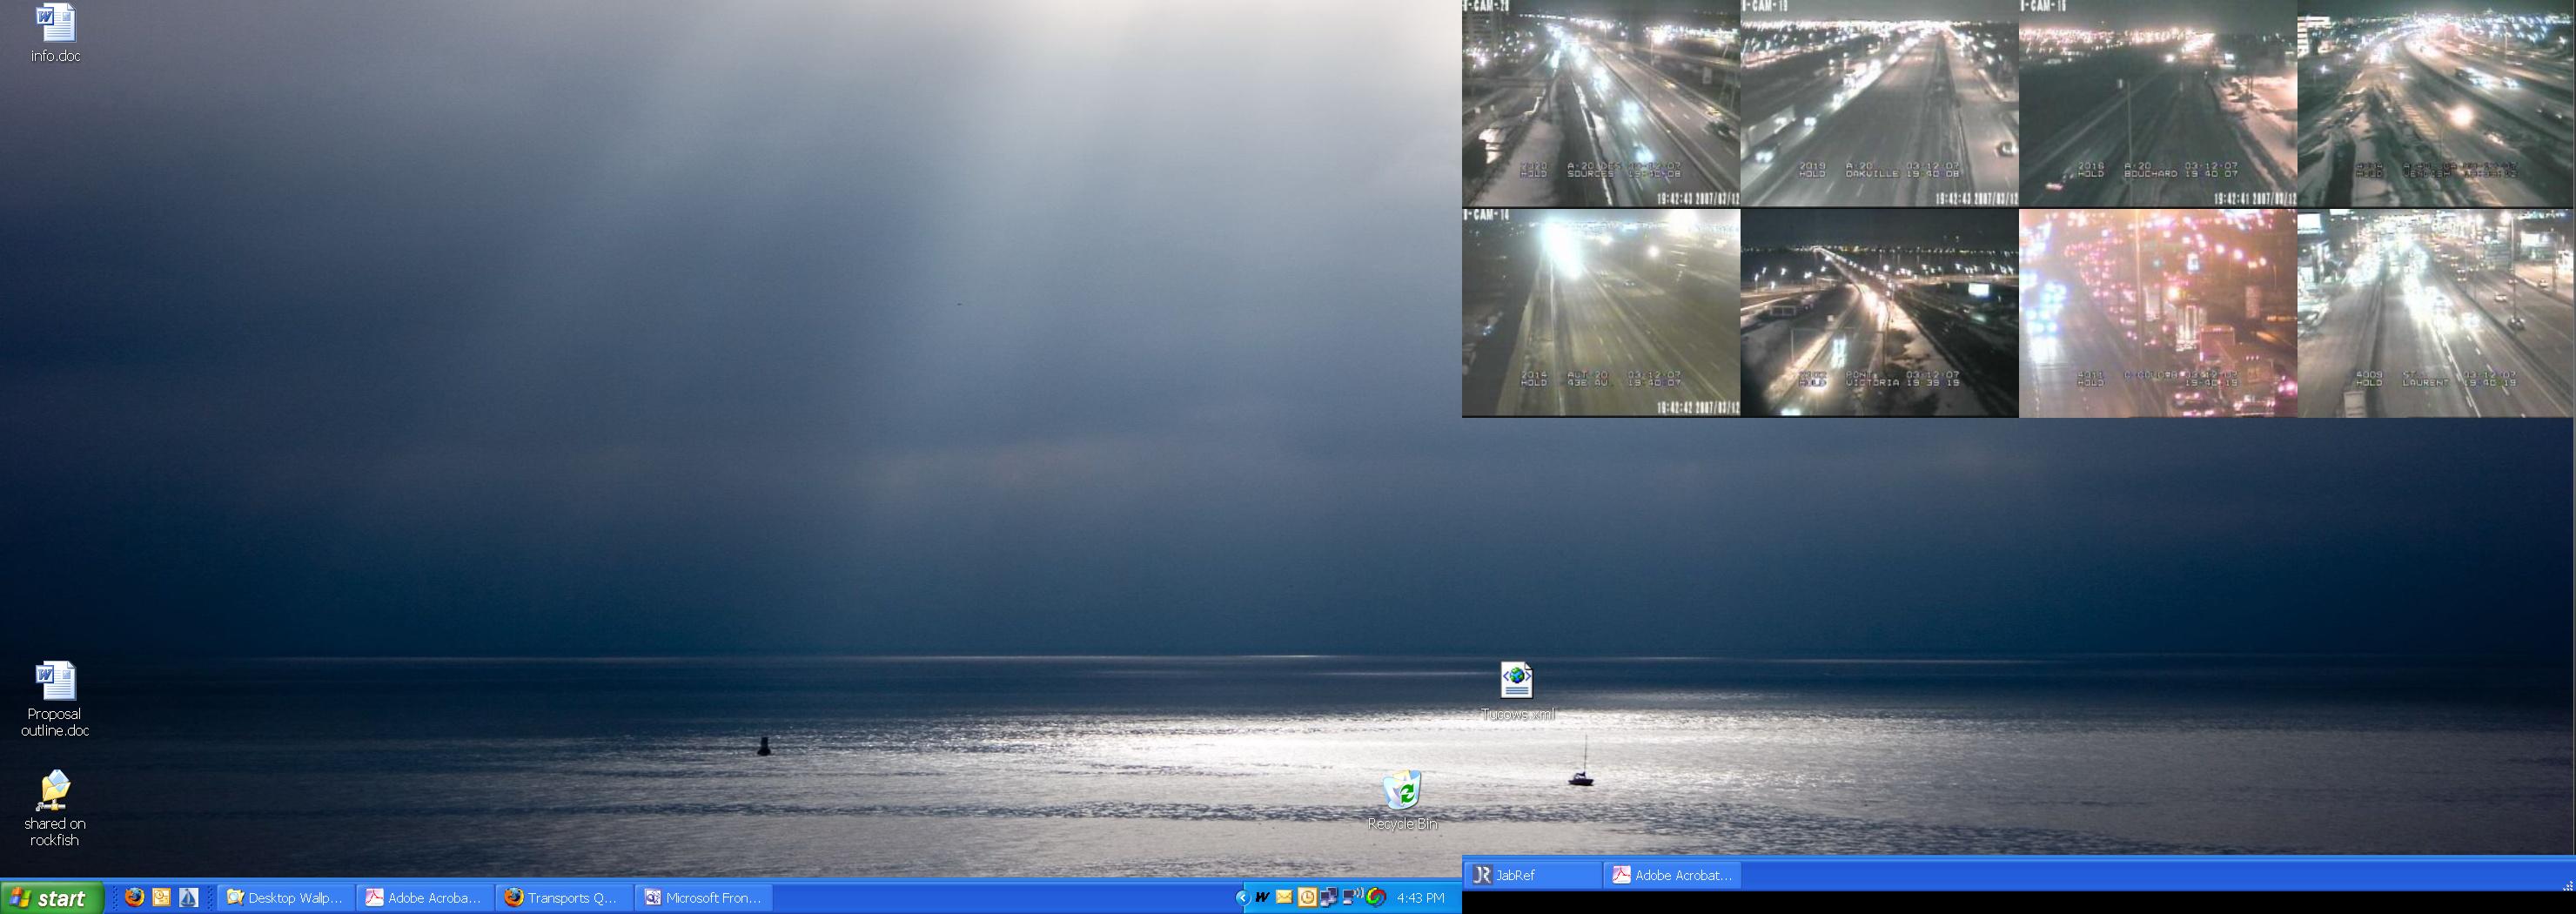Switch to the Microsoft FrontPage taskbar window

[703, 897]
